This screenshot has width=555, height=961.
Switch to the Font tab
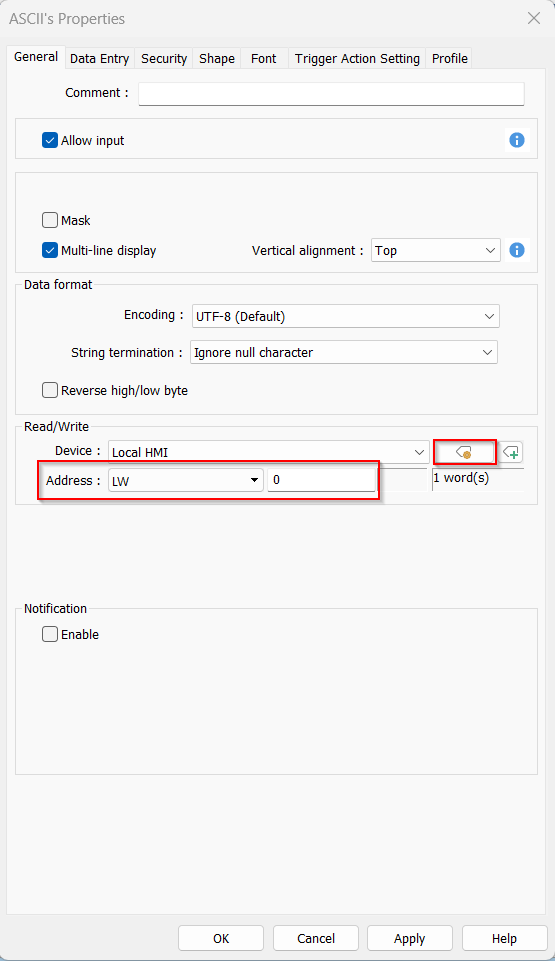[x=263, y=59]
